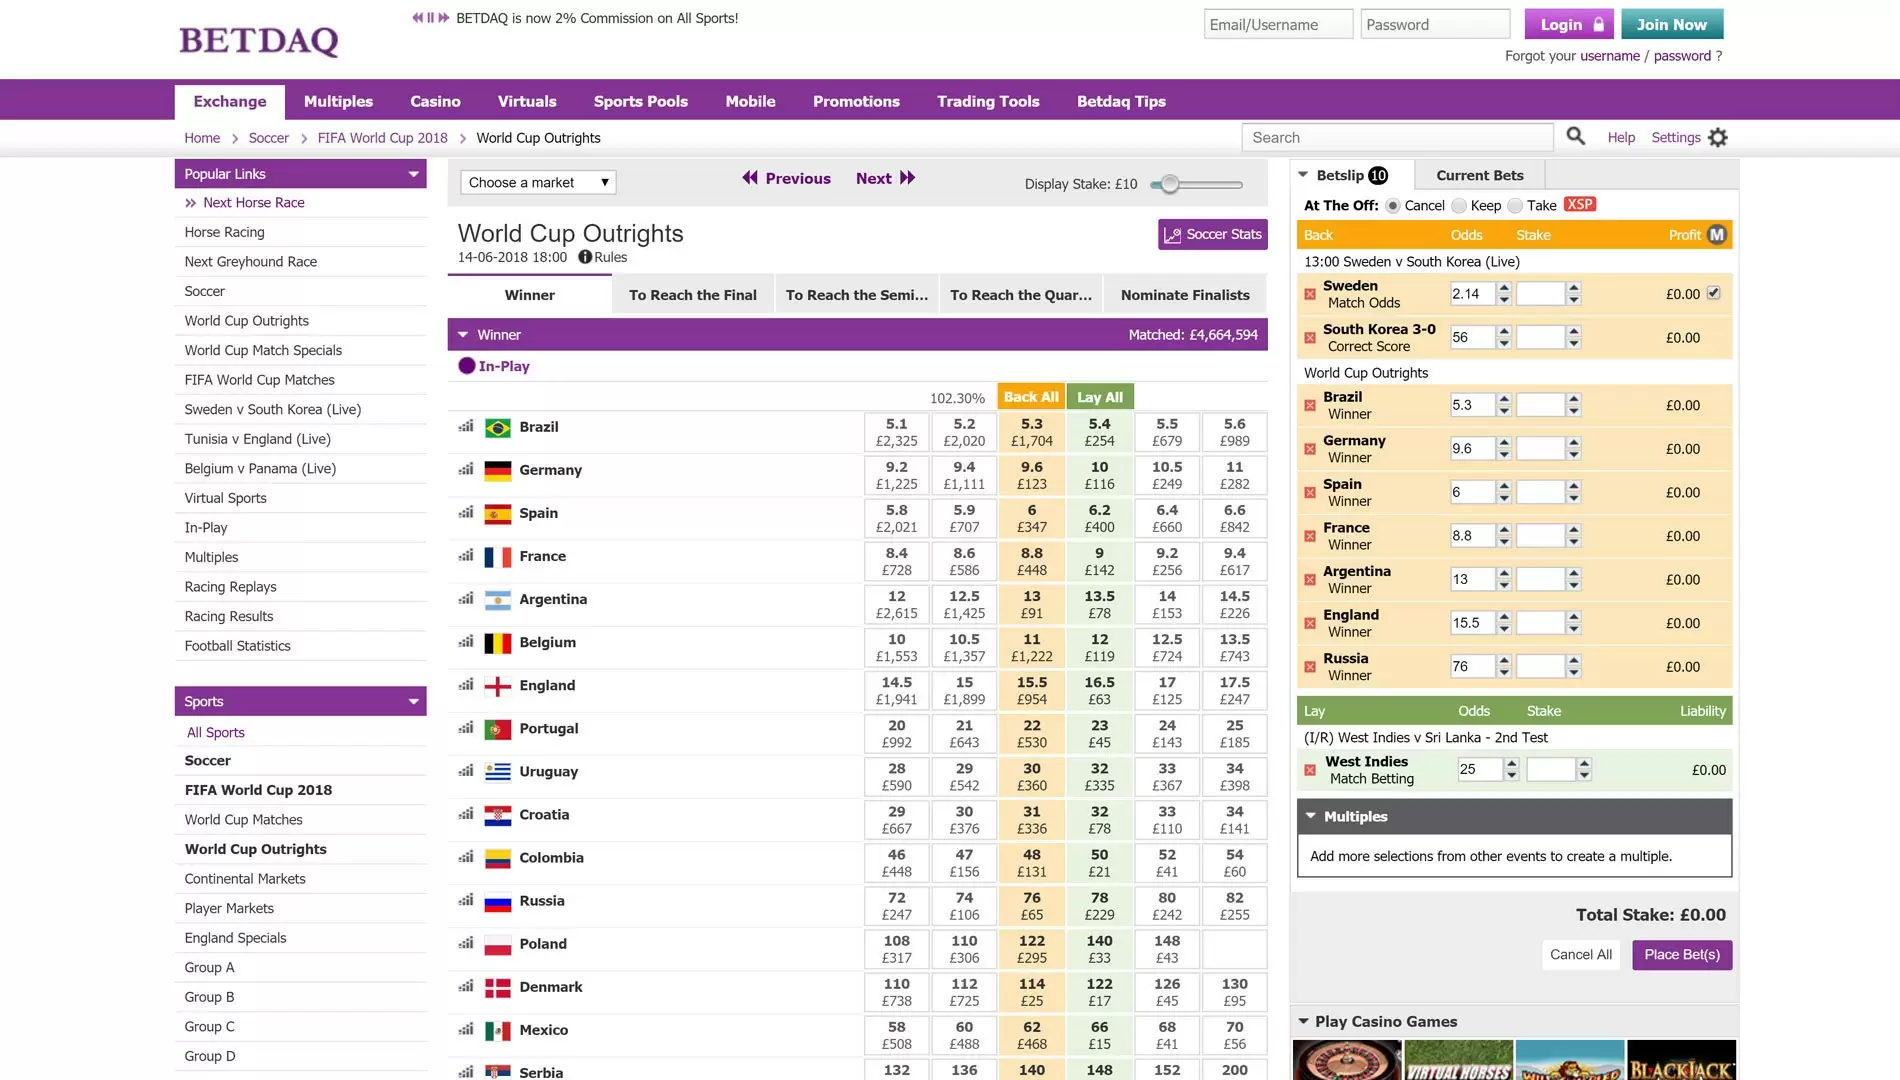Open chart icon for Brazil row

pos(466,426)
